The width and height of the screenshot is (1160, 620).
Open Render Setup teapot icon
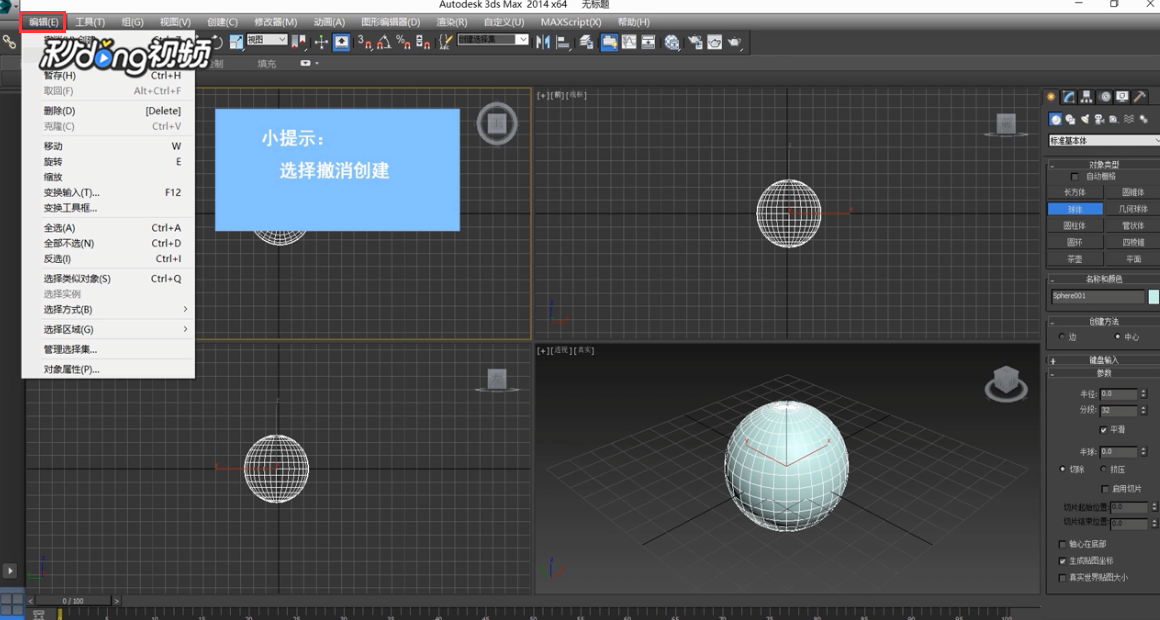pyautogui.click(x=695, y=42)
